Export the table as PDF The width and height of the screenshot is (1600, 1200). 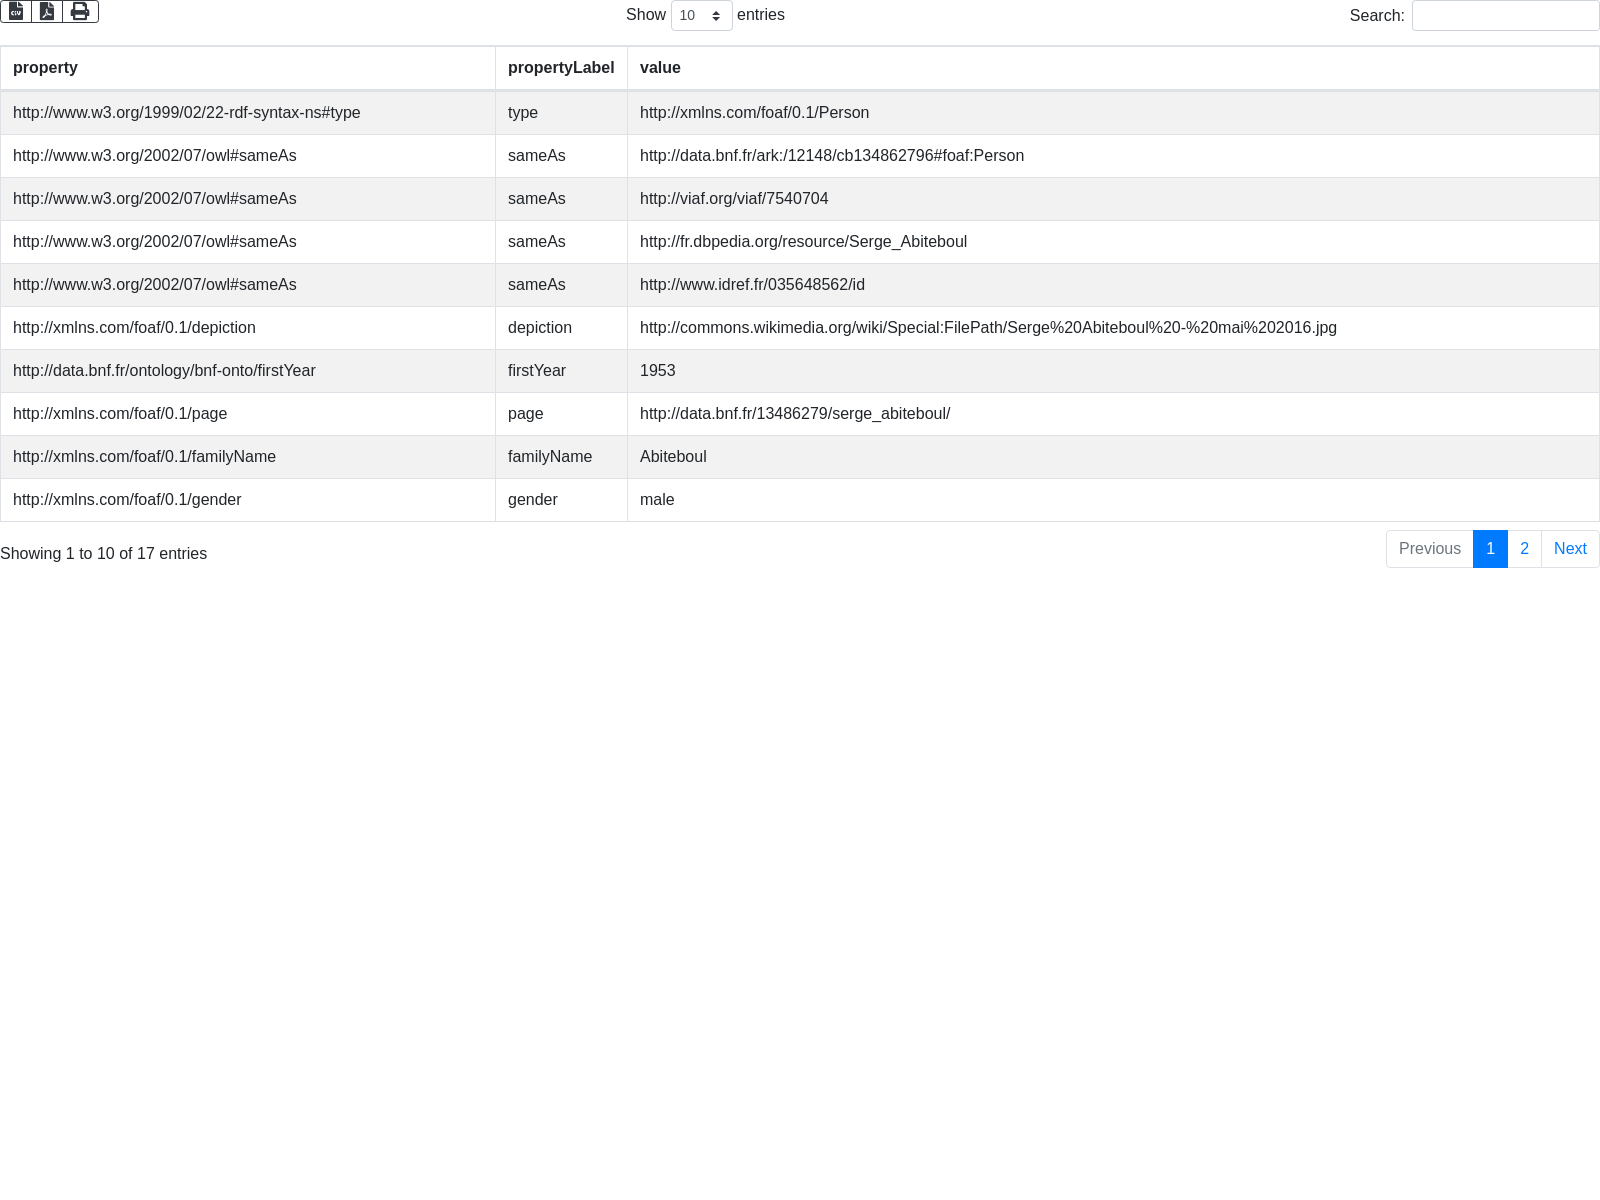tap(47, 11)
